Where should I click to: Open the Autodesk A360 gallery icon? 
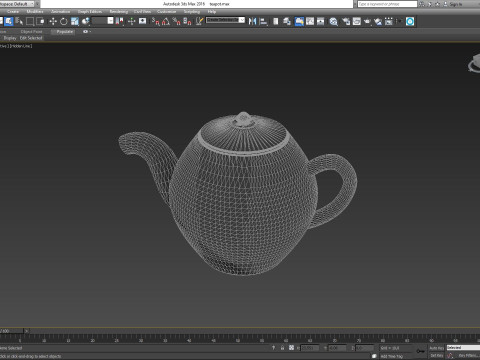[x=389, y=21]
